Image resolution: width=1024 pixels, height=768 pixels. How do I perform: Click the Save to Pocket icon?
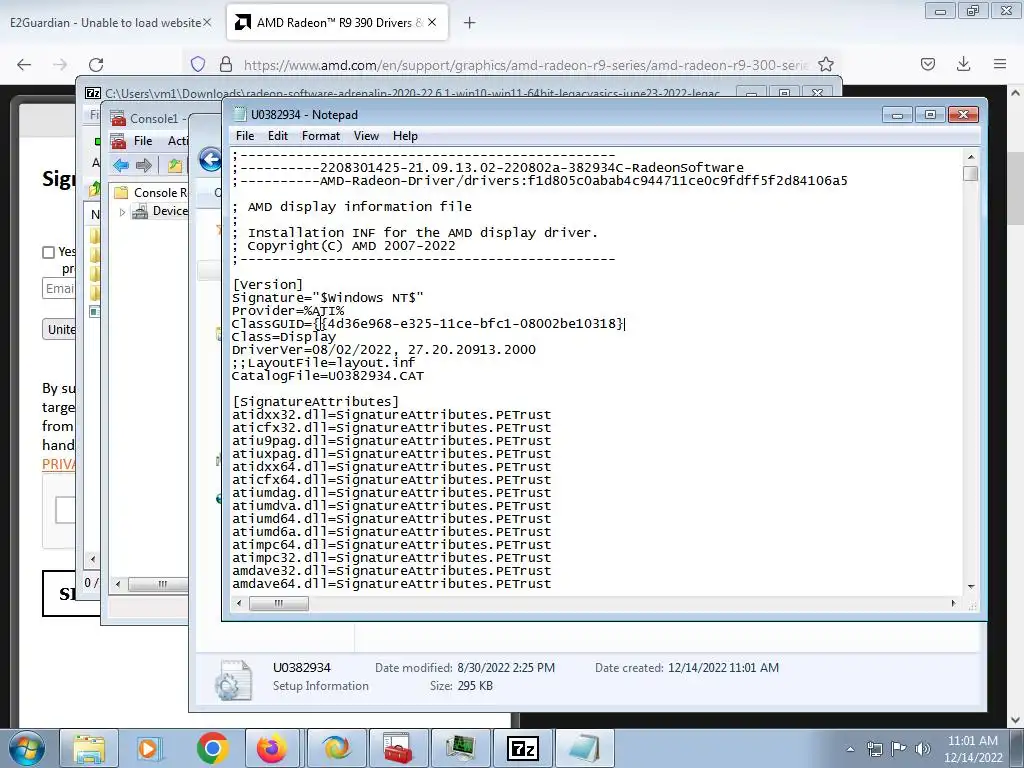[x=928, y=64]
